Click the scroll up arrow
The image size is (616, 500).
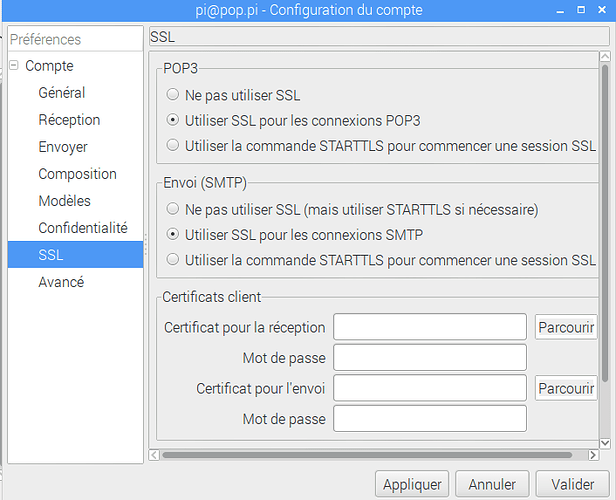point(605,57)
